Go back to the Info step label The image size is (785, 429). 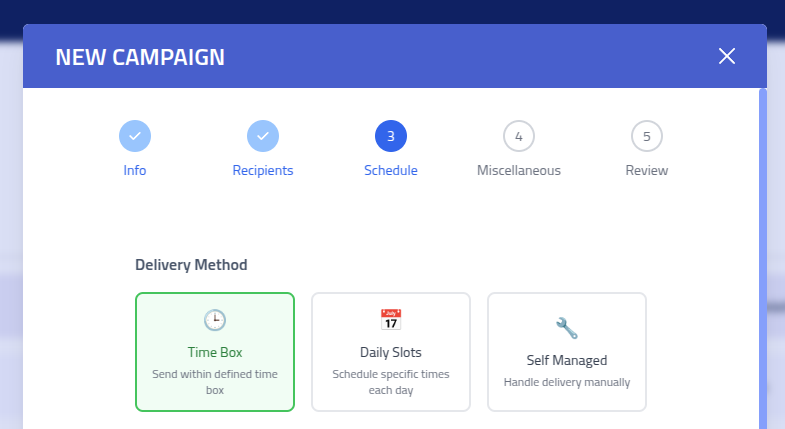tap(135, 170)
